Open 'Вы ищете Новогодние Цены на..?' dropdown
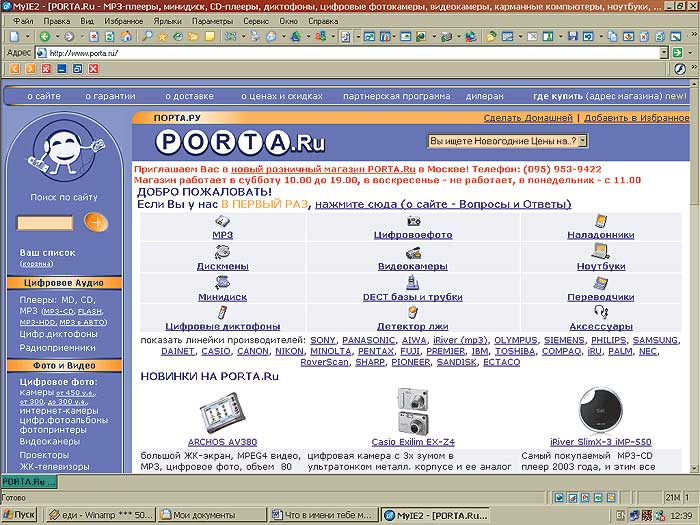This screenshot has height=525, width=700. pos(507,141)
